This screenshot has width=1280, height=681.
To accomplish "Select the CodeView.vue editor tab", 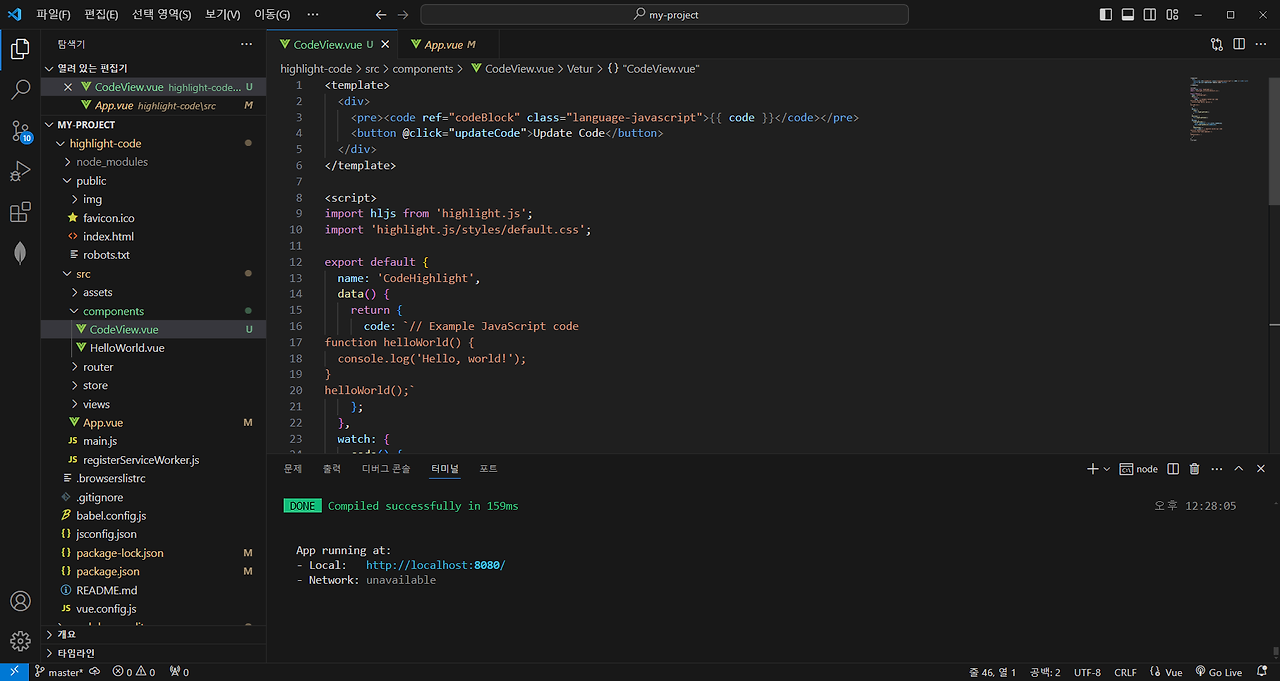I will point(333,44).
